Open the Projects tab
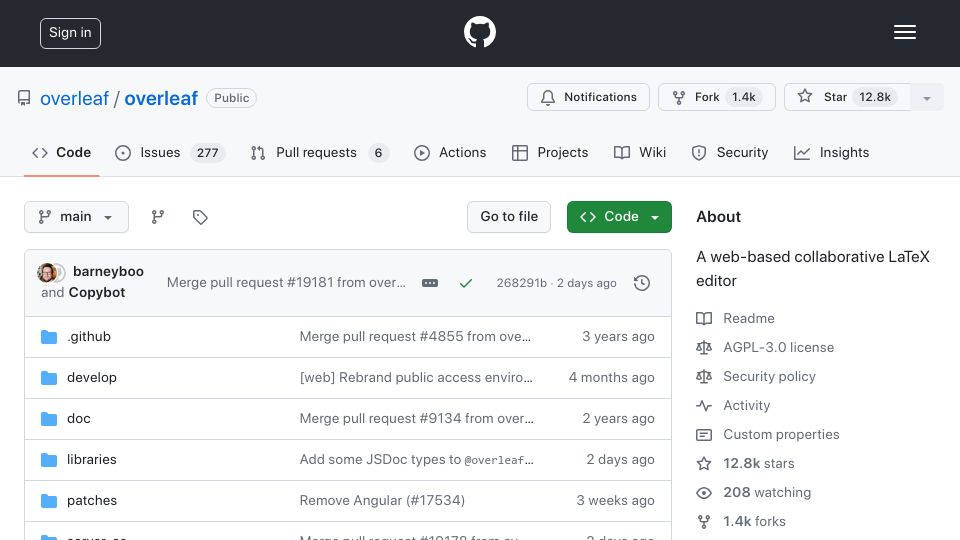This screenshot has height=540, width=960. pyautogui.click(x=550, y=152)
